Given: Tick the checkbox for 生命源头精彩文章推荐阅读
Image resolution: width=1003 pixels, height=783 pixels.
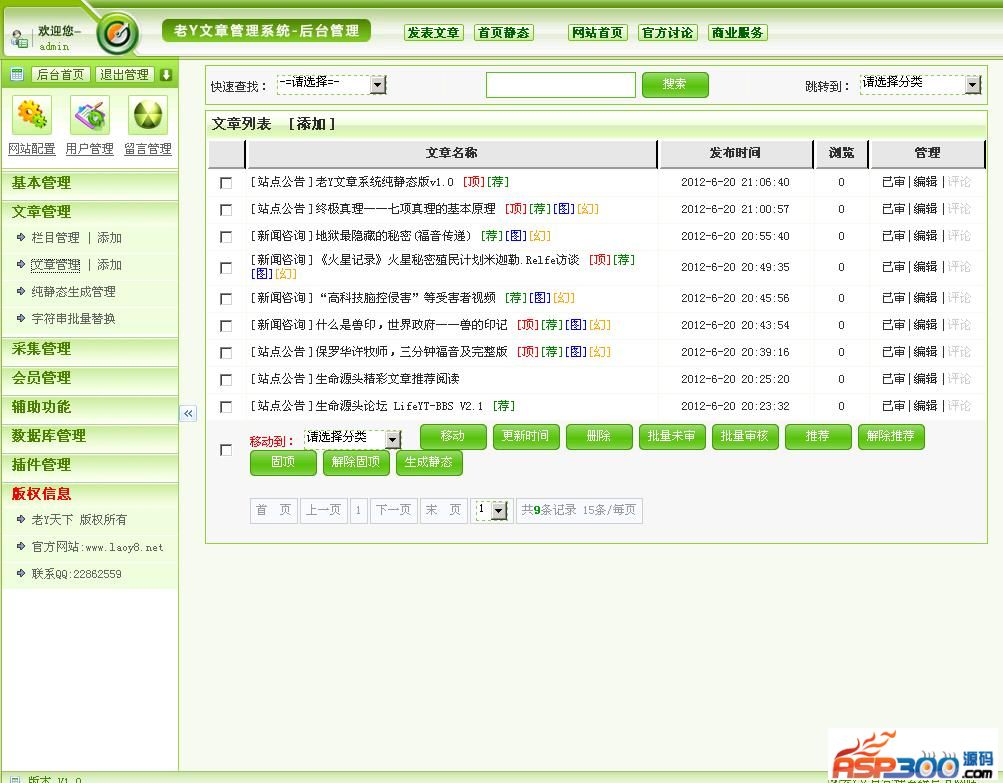Looking at the screenshot, I should (x=226, y=380).
